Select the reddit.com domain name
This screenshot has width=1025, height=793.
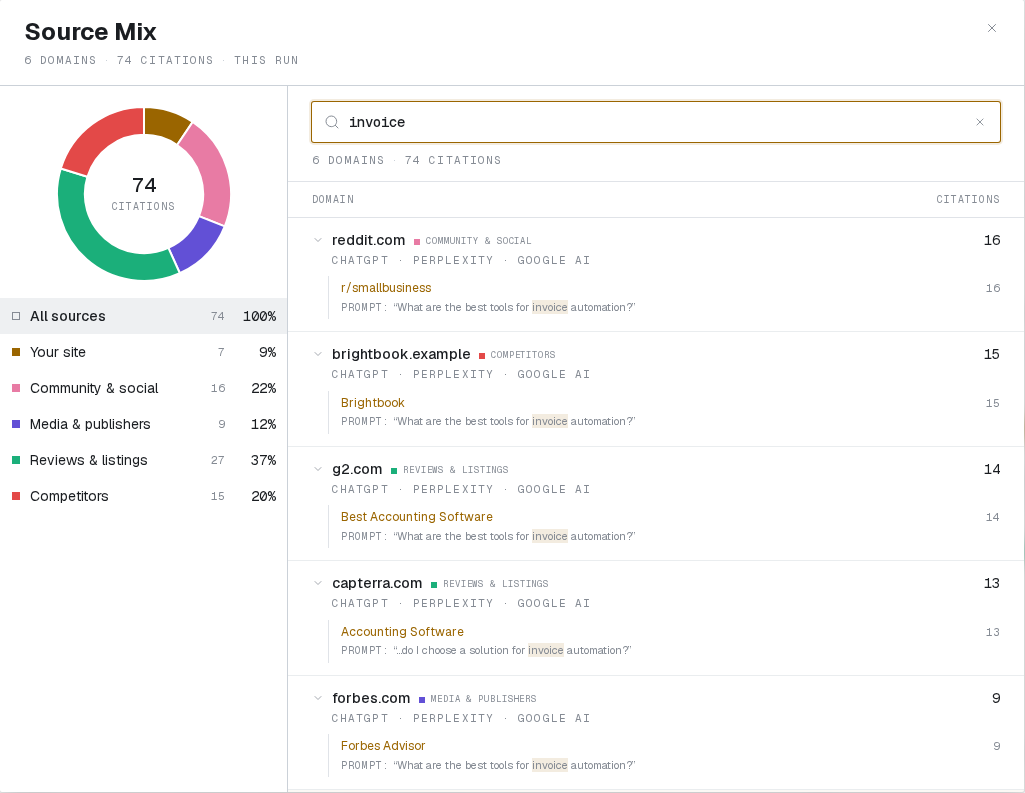[x=369, y=240]
